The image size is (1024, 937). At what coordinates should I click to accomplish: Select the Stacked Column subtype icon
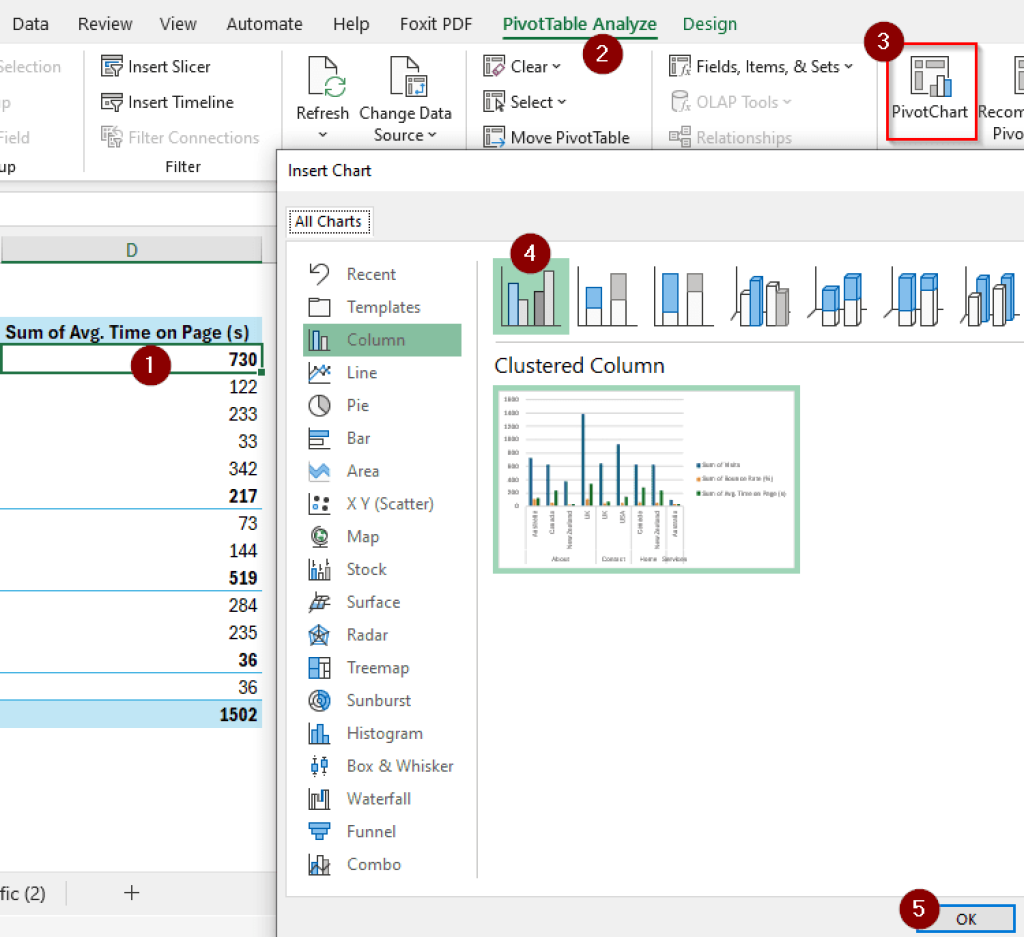pos(606,295)
